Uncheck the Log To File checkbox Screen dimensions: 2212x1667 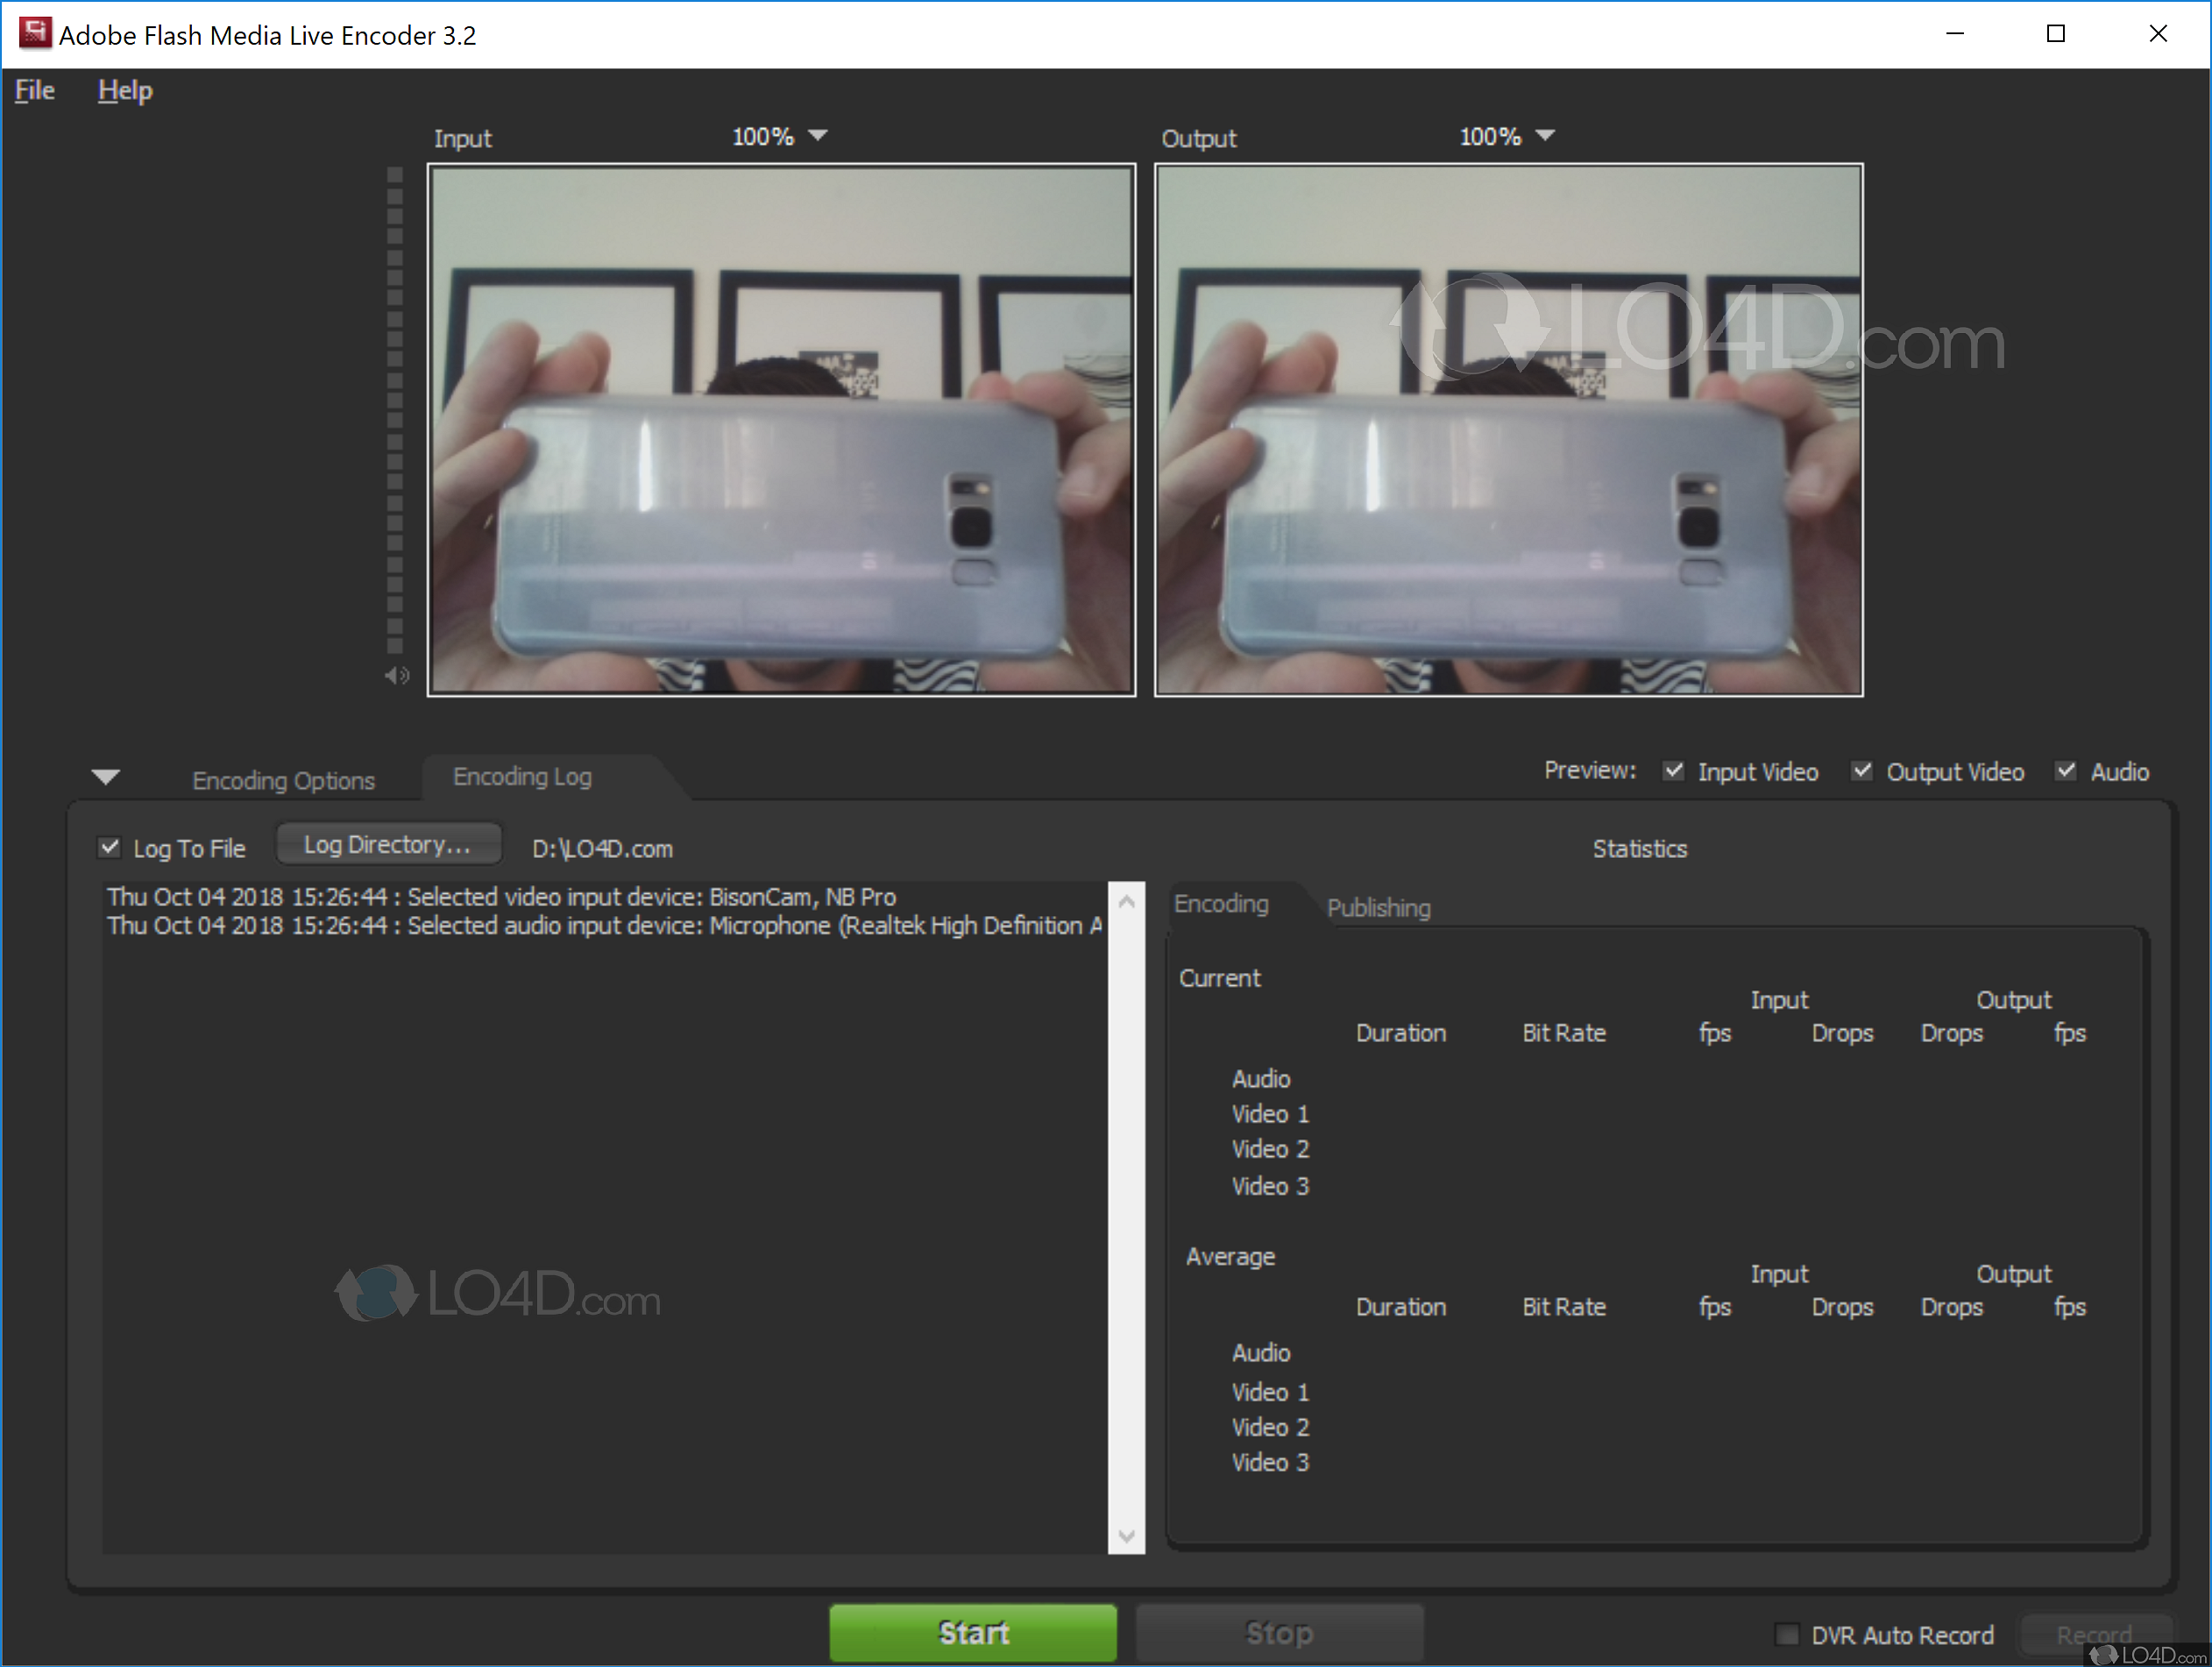(x=110, y=848)
